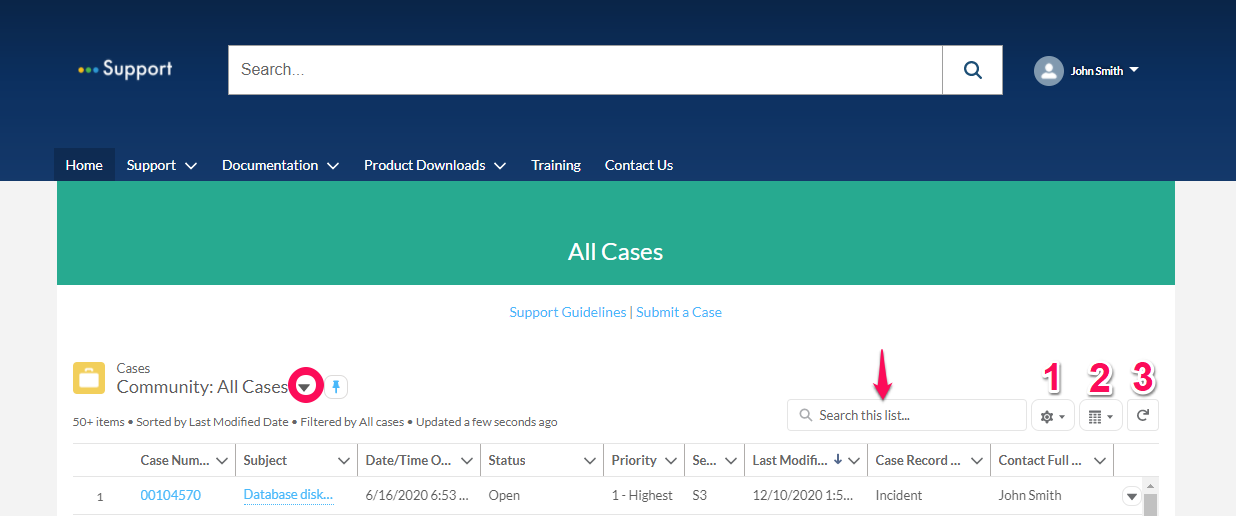Sort by the Case Number column
Screen dimensions: 1236x516
pos(175,461)
